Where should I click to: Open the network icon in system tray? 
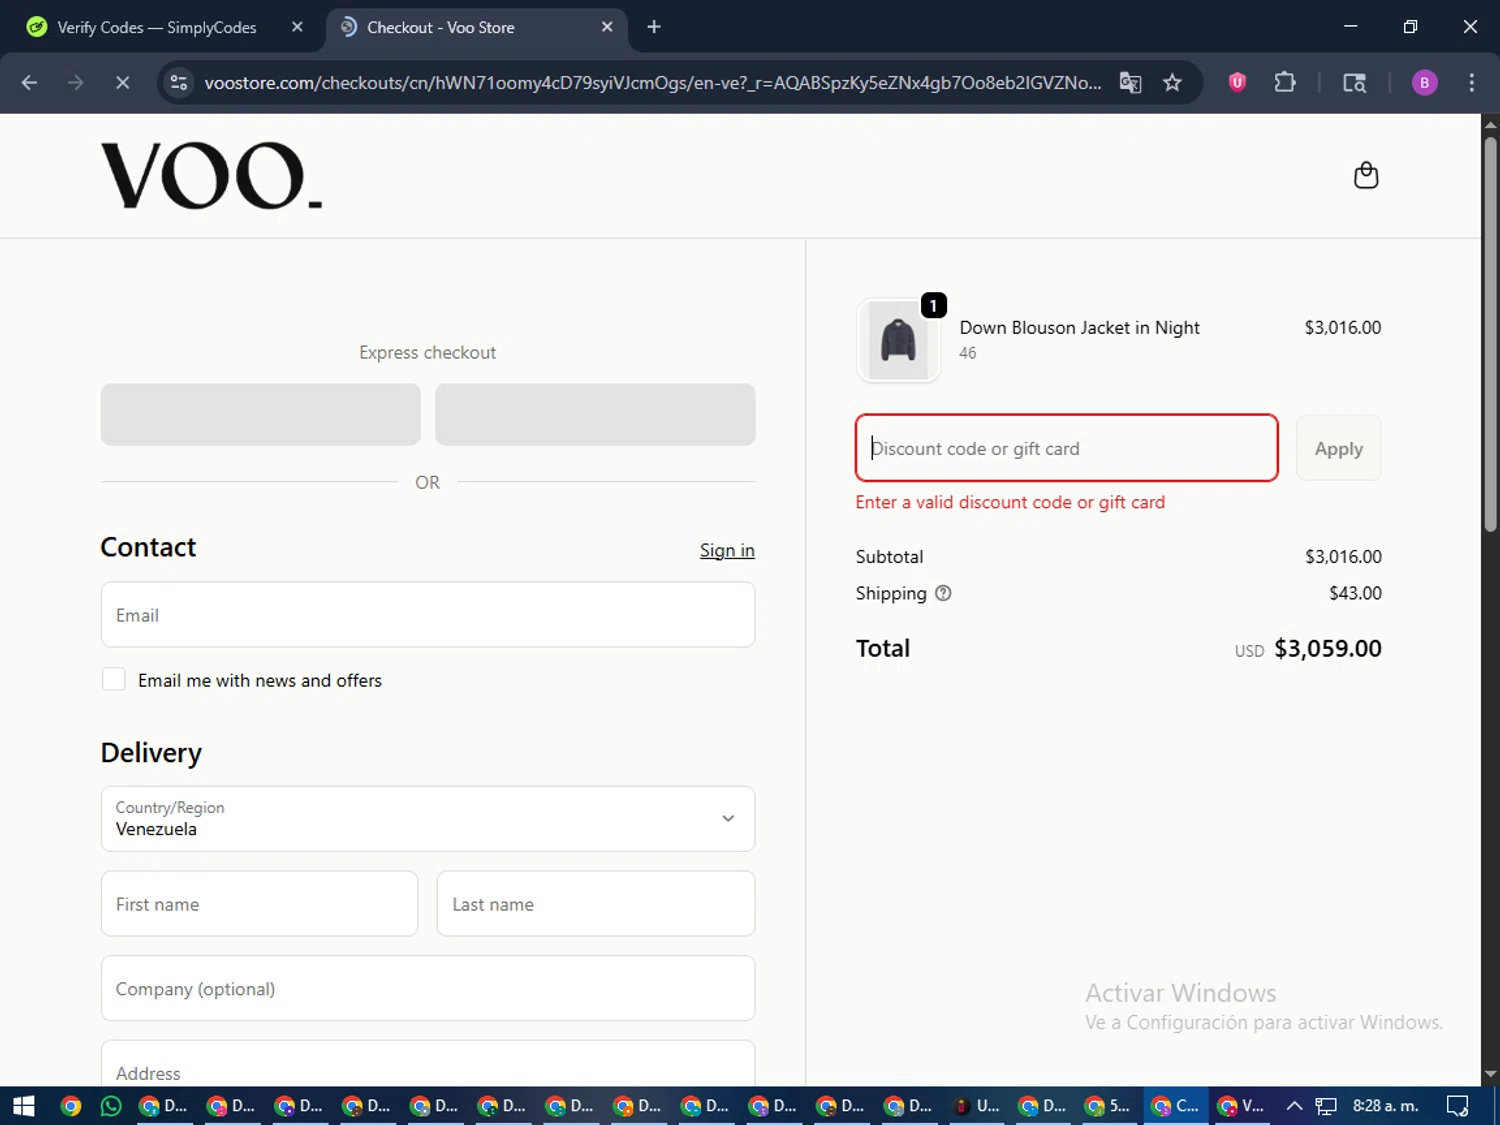[1326, 1106]
